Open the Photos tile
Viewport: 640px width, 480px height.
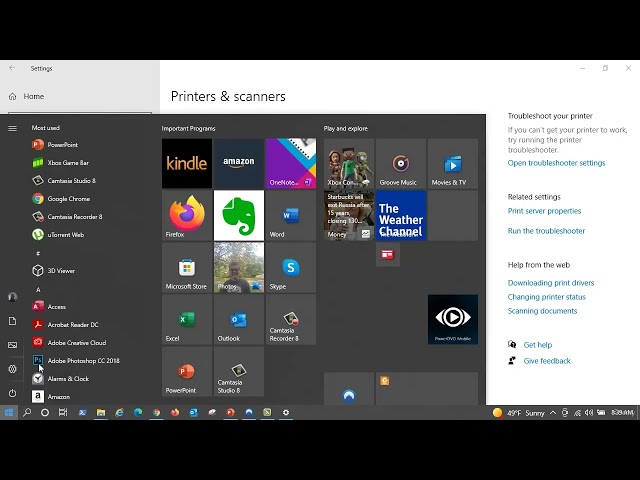point(239,267)
